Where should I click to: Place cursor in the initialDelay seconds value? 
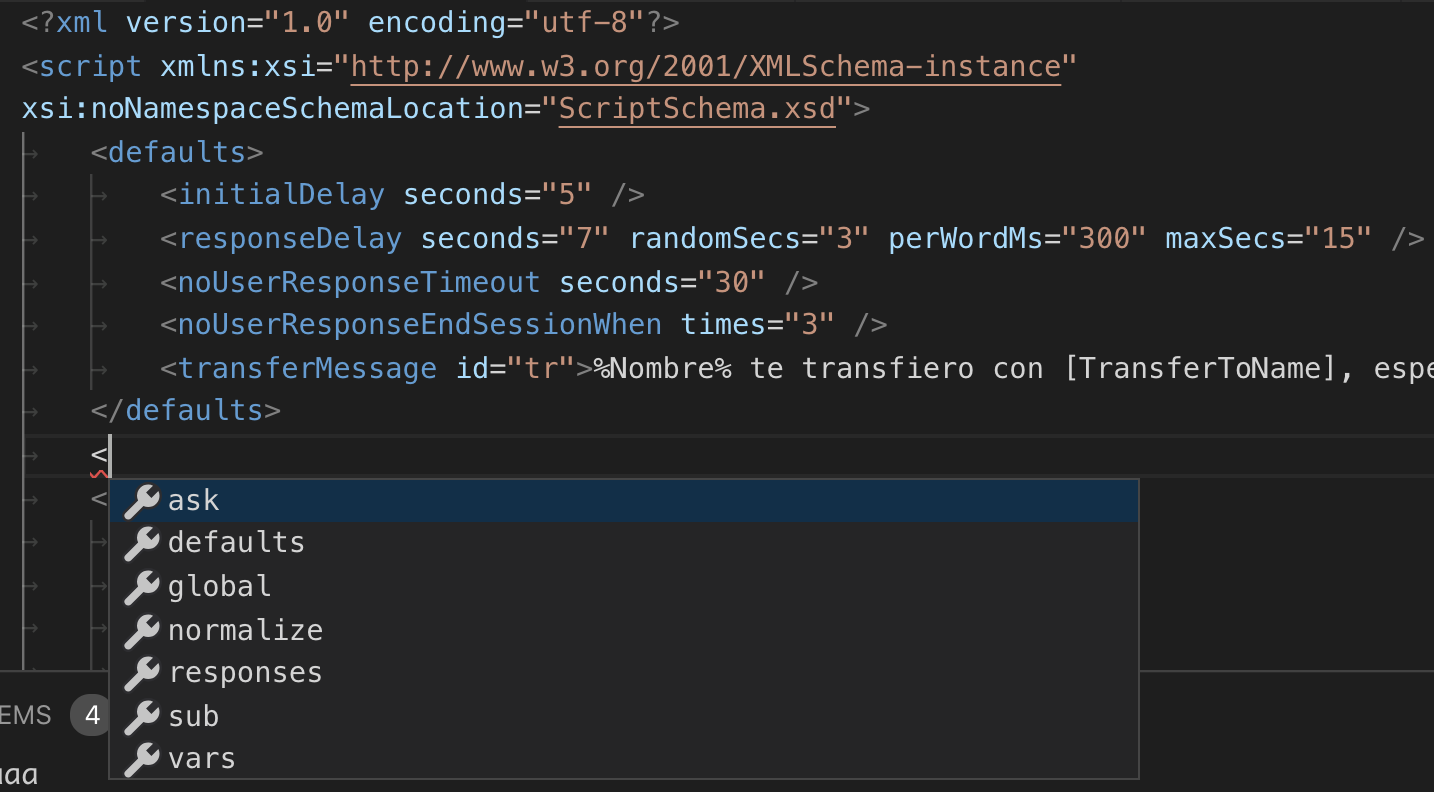tap(567, 194)
